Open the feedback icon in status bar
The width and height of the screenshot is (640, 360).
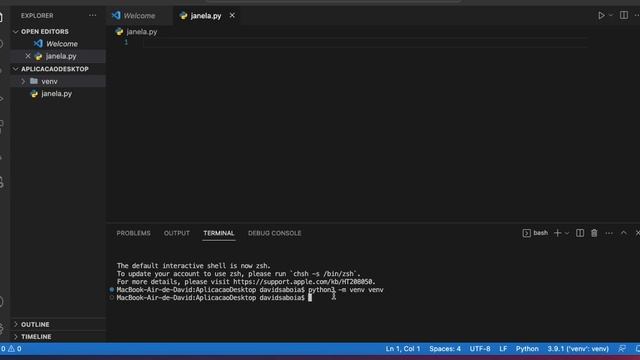tap(622, 349)
